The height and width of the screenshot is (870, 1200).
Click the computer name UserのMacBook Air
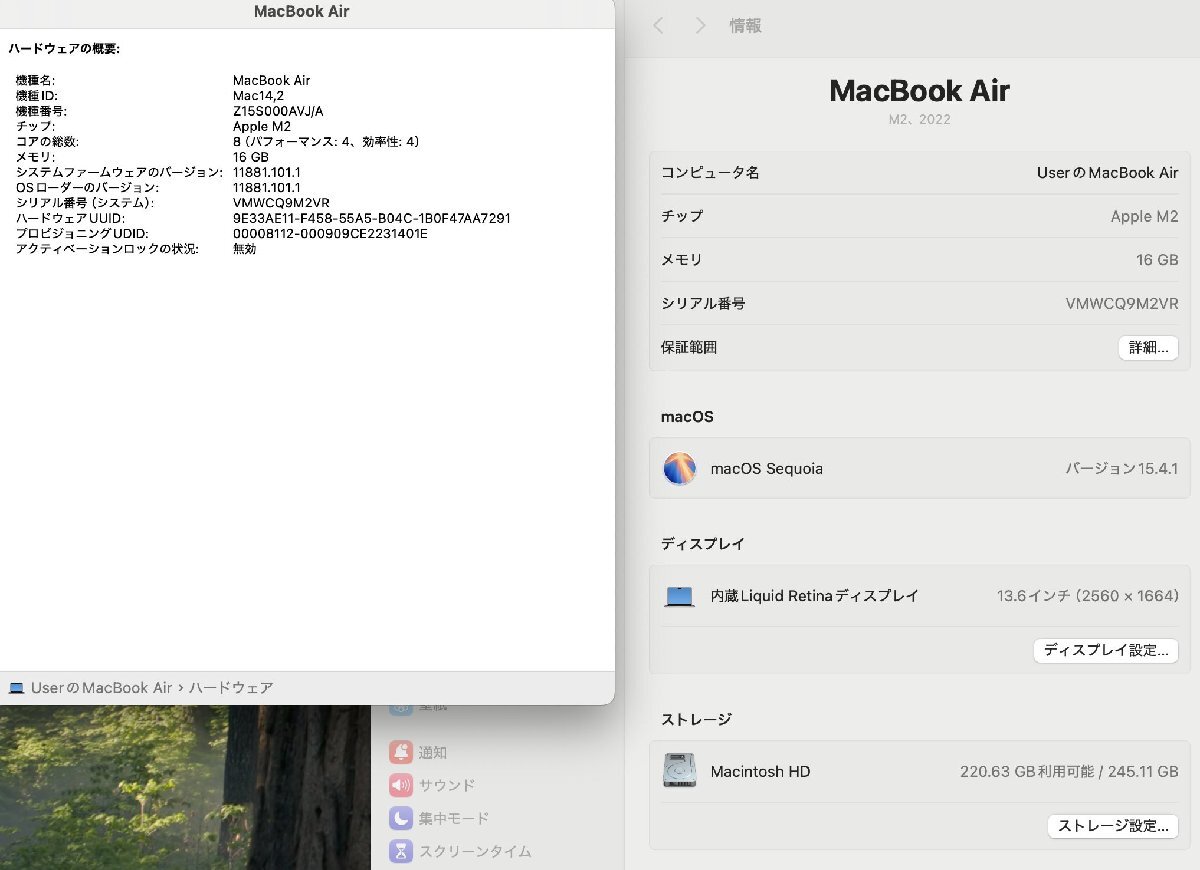[x=1107, y=172]
